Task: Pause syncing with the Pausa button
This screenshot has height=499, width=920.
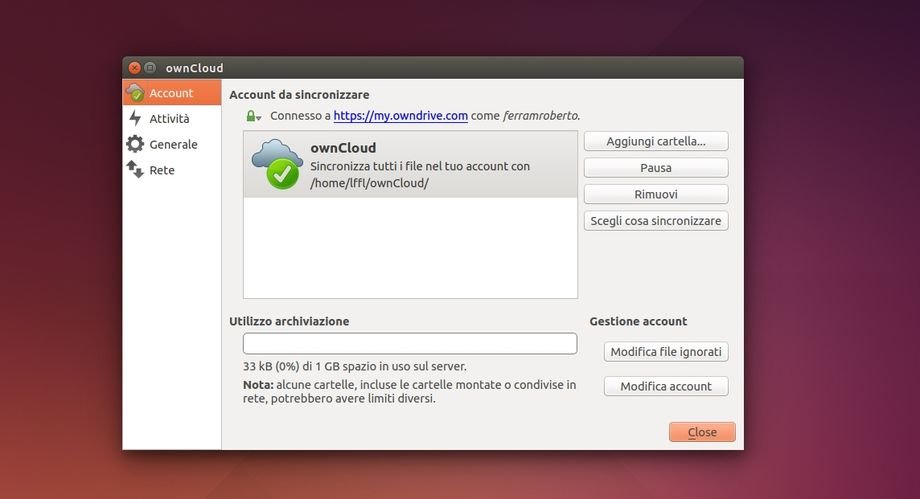Action: pyautogui.click(x=655, y=168)
